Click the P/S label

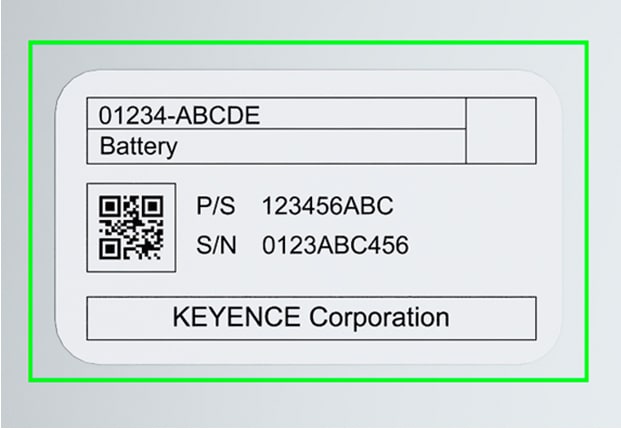point(218,207)
